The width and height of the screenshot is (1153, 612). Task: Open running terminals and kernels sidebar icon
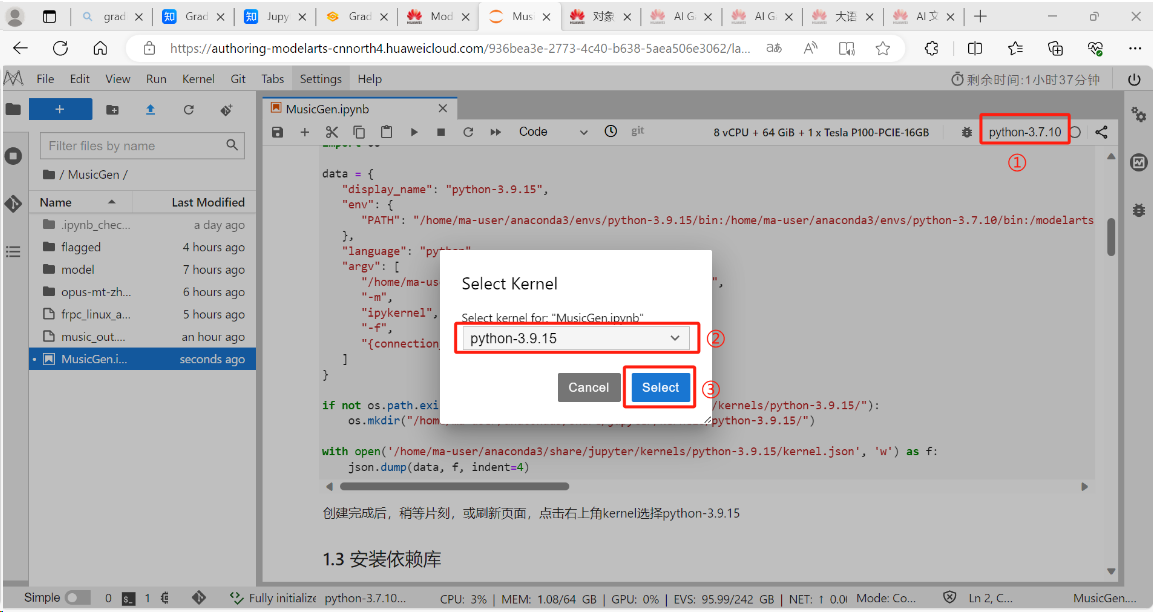[x=13, y=156]
